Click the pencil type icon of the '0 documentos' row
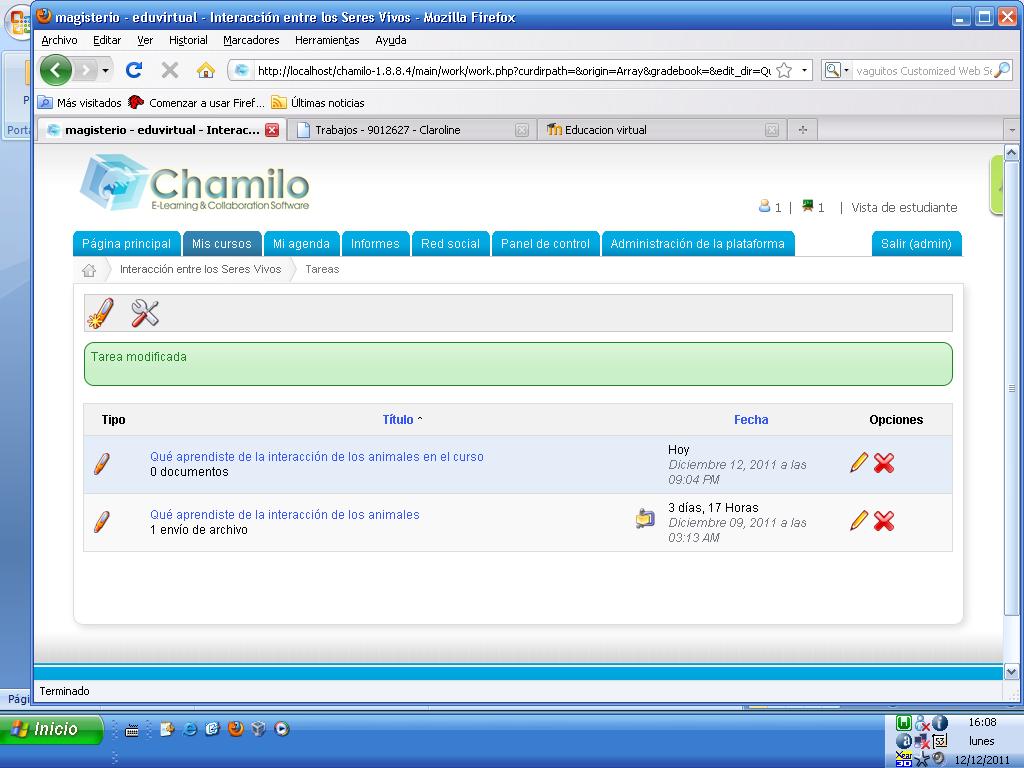1024x768 pixels. click(x=102, y=464)
